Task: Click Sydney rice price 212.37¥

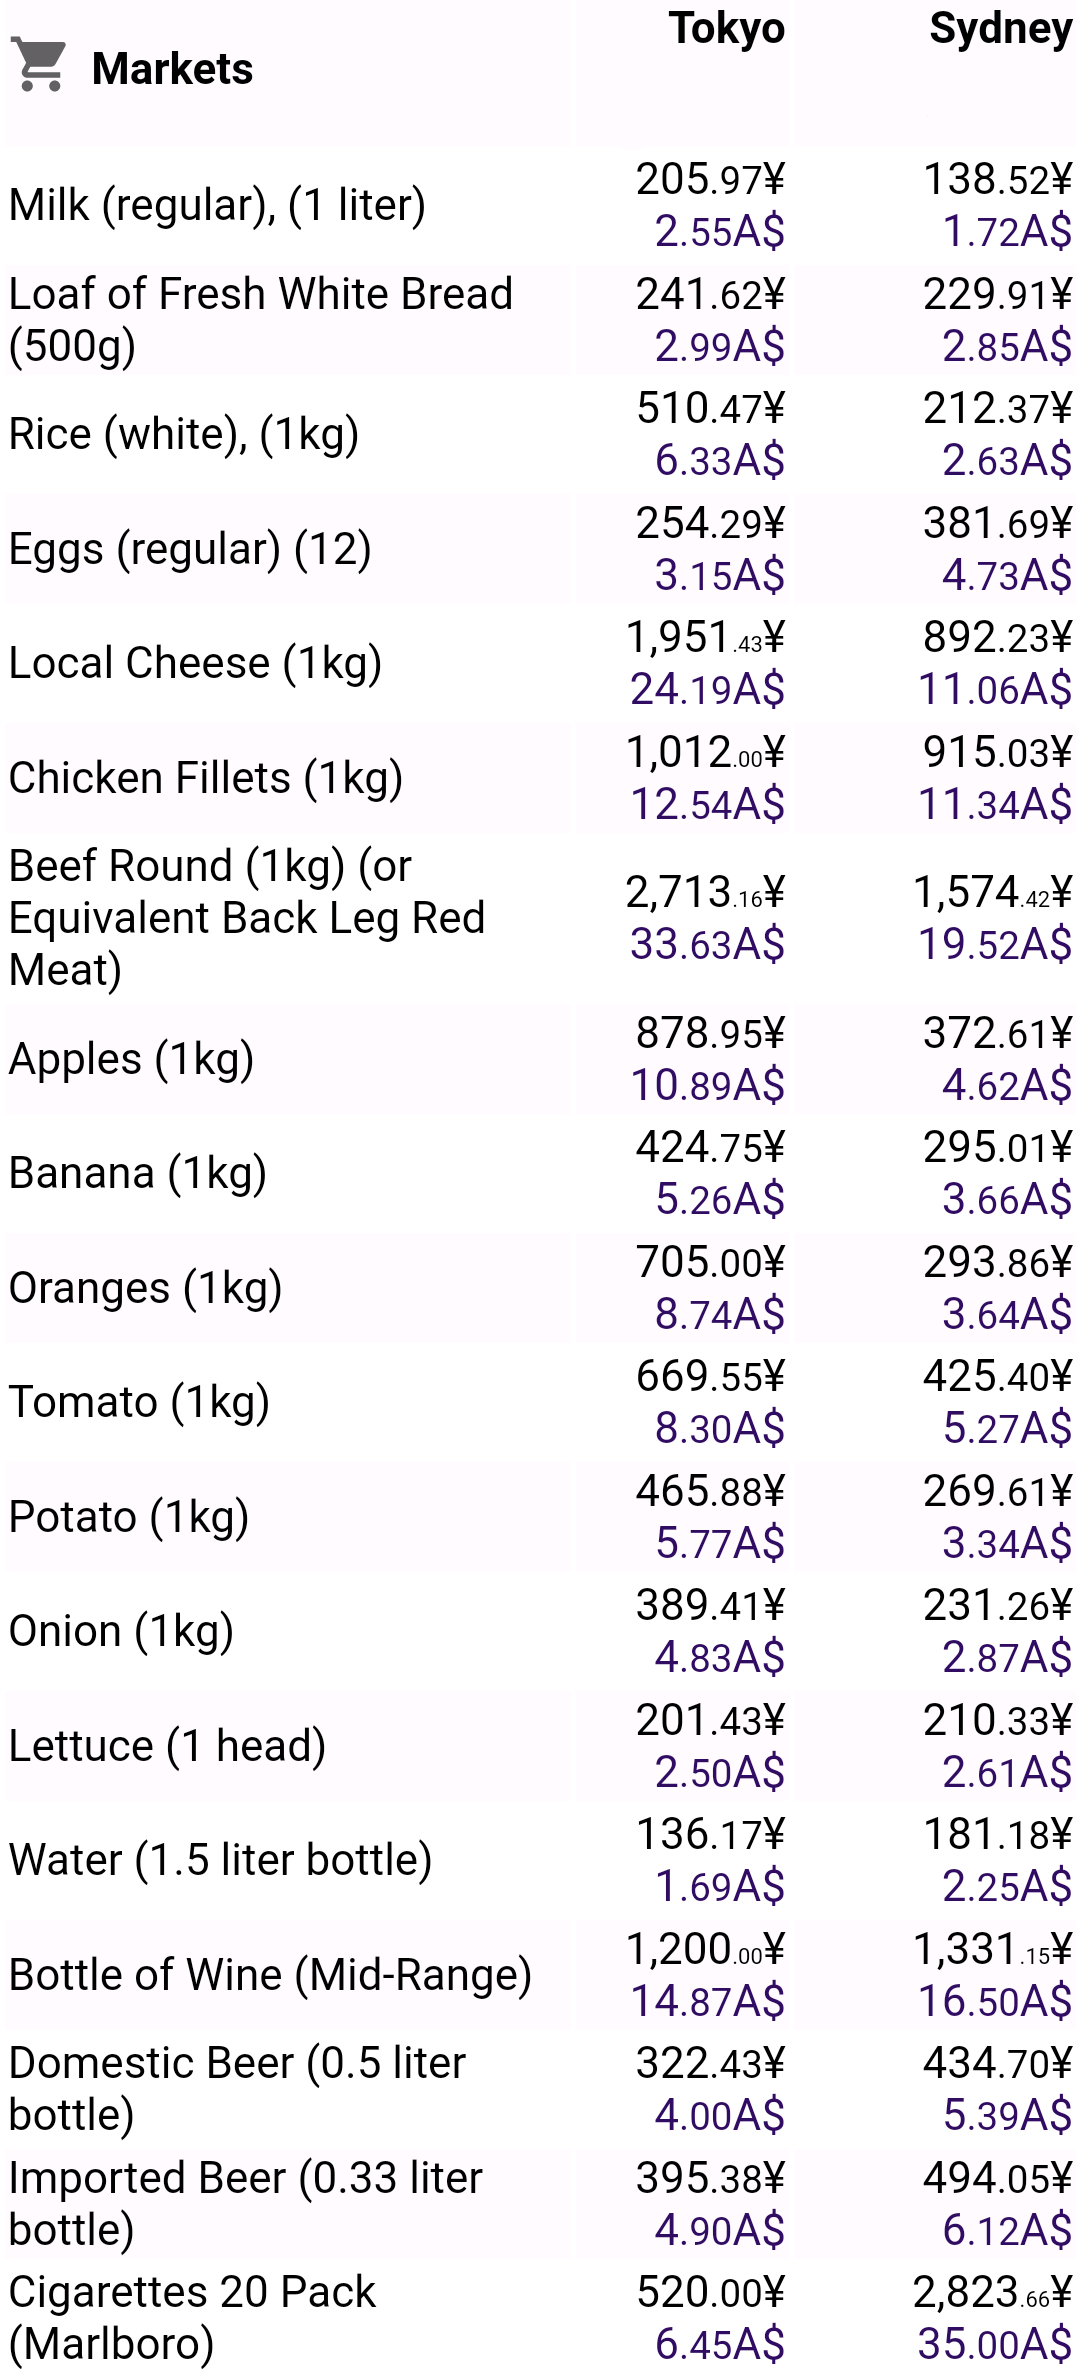Action: click(x=997, y=408)
